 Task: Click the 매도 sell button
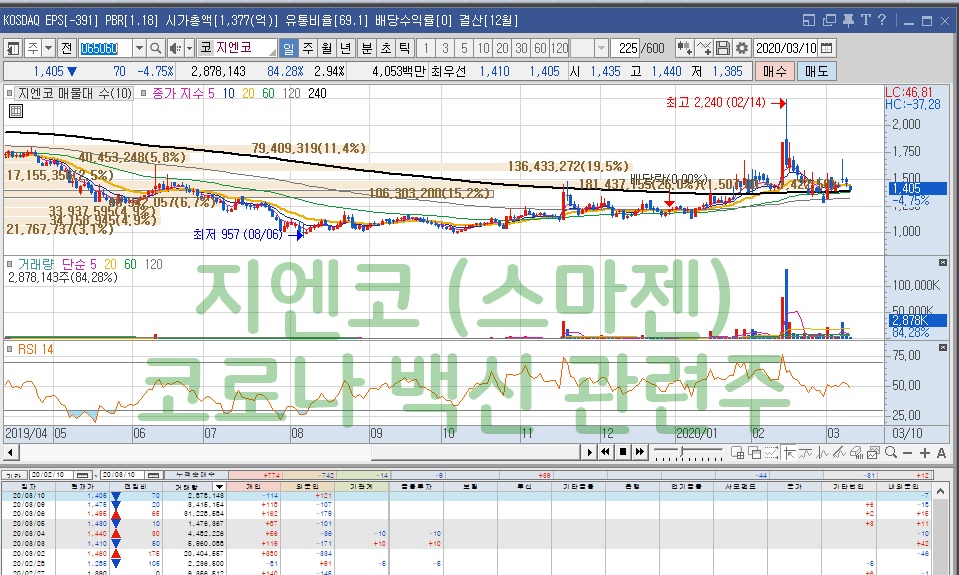[816, 72]
